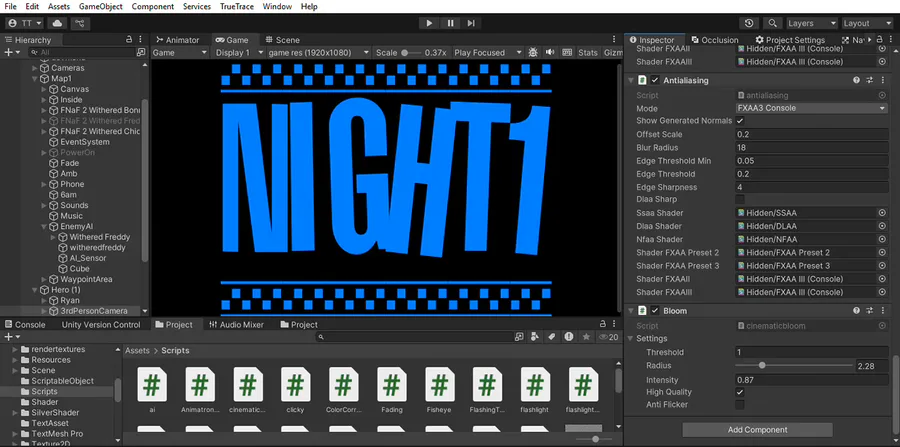Disable the Antialiasing component checkbox

coord(655,80)
